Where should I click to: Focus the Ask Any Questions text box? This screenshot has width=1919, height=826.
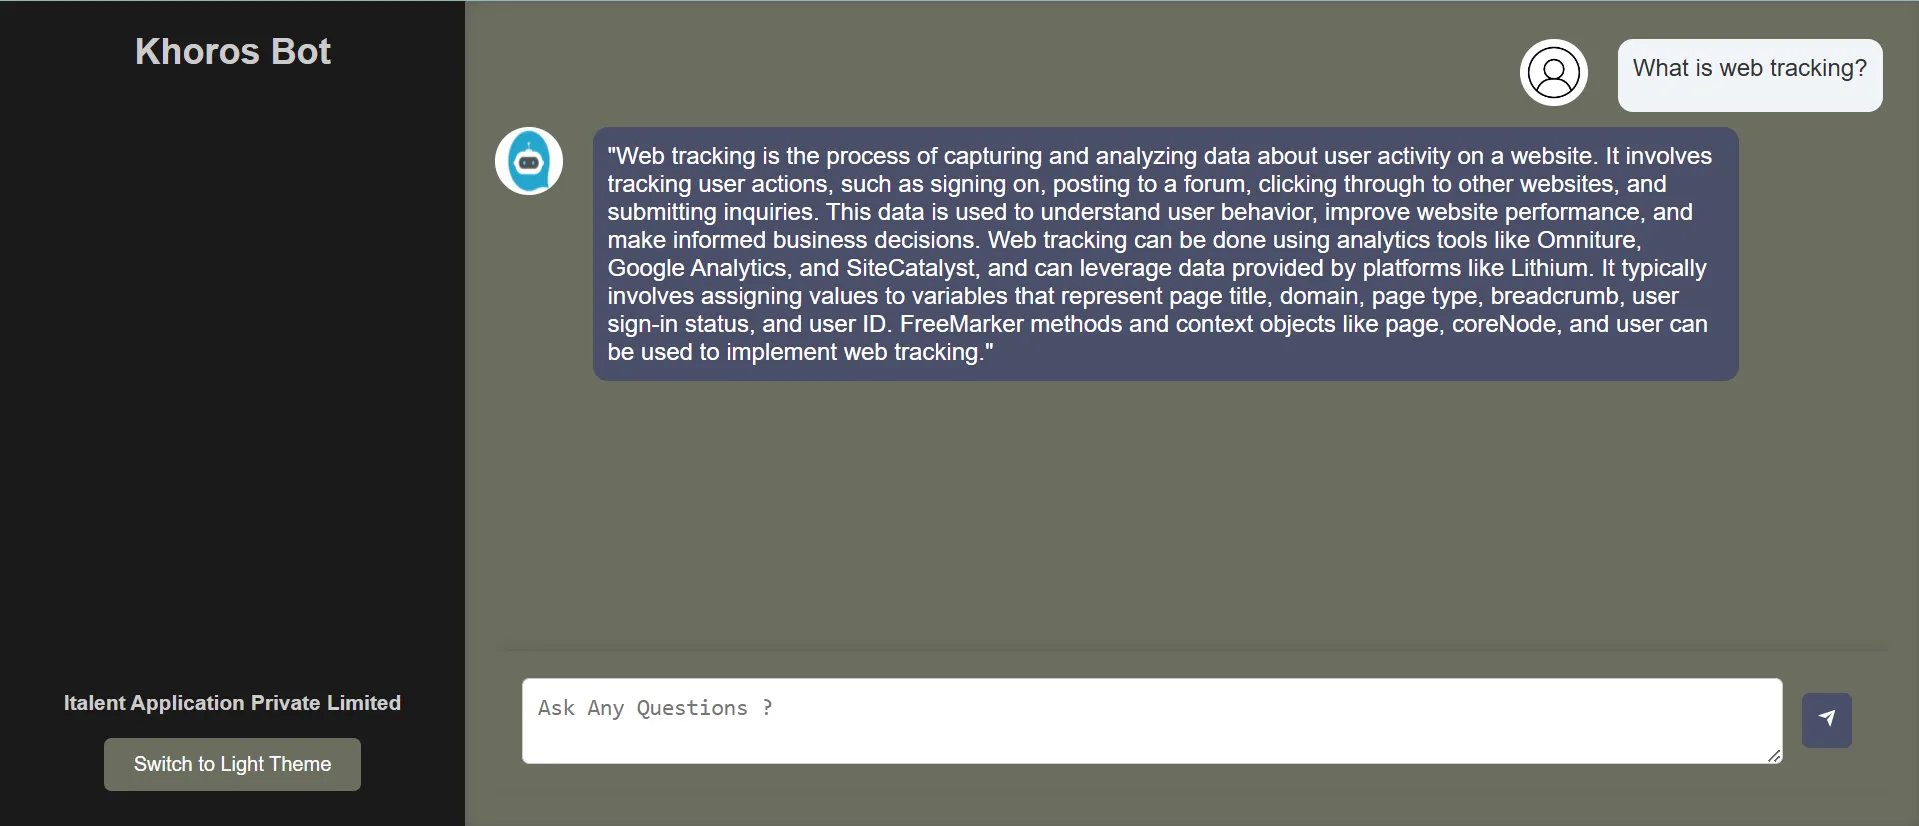coord(1150,720)
